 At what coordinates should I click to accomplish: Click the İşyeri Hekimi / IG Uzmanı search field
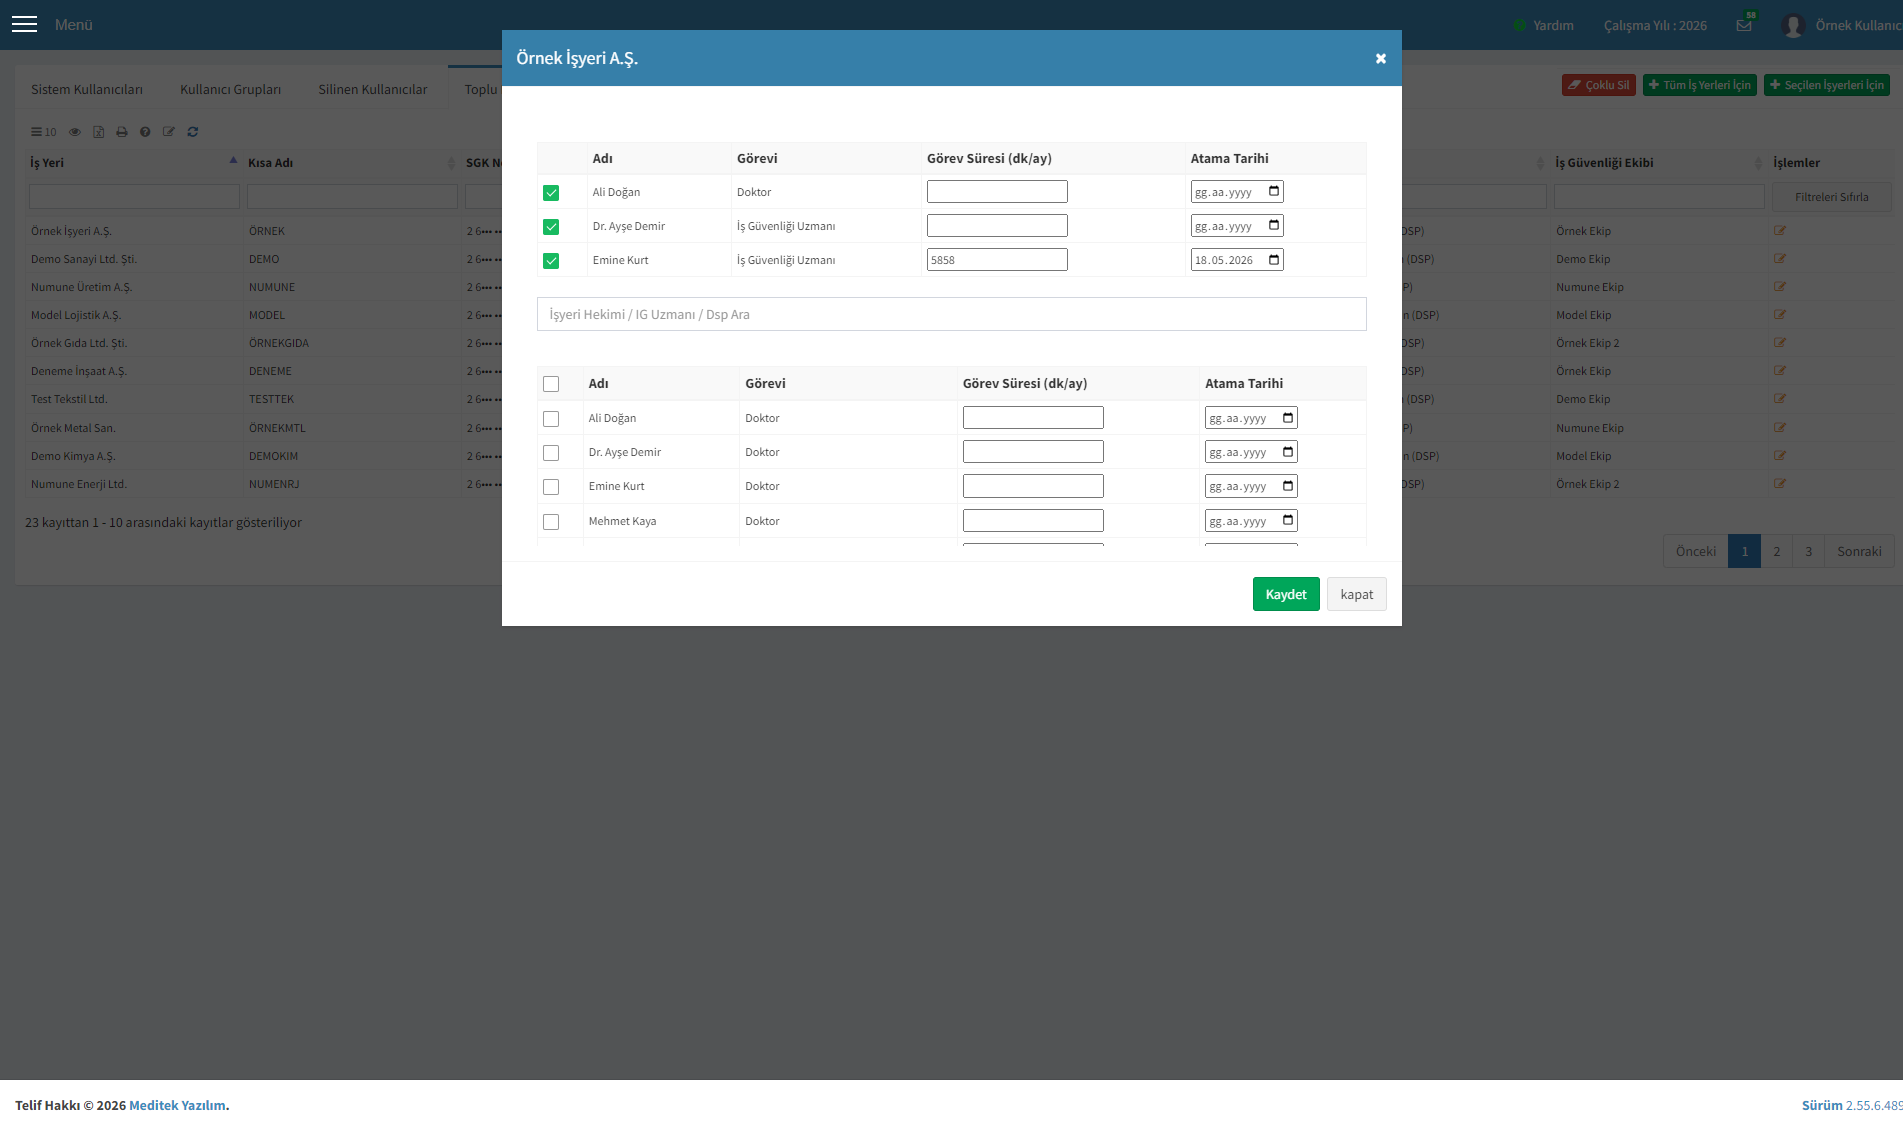click(x=951, y=314)
